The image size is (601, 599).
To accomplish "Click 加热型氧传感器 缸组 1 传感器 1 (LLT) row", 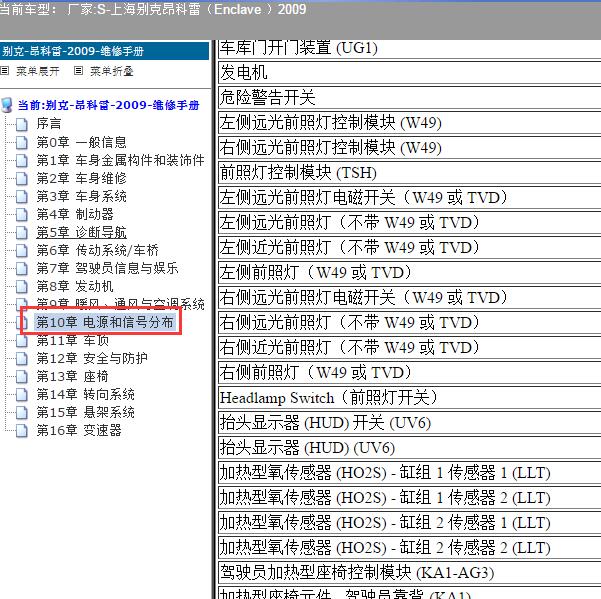I will click(x=409, y=473).
